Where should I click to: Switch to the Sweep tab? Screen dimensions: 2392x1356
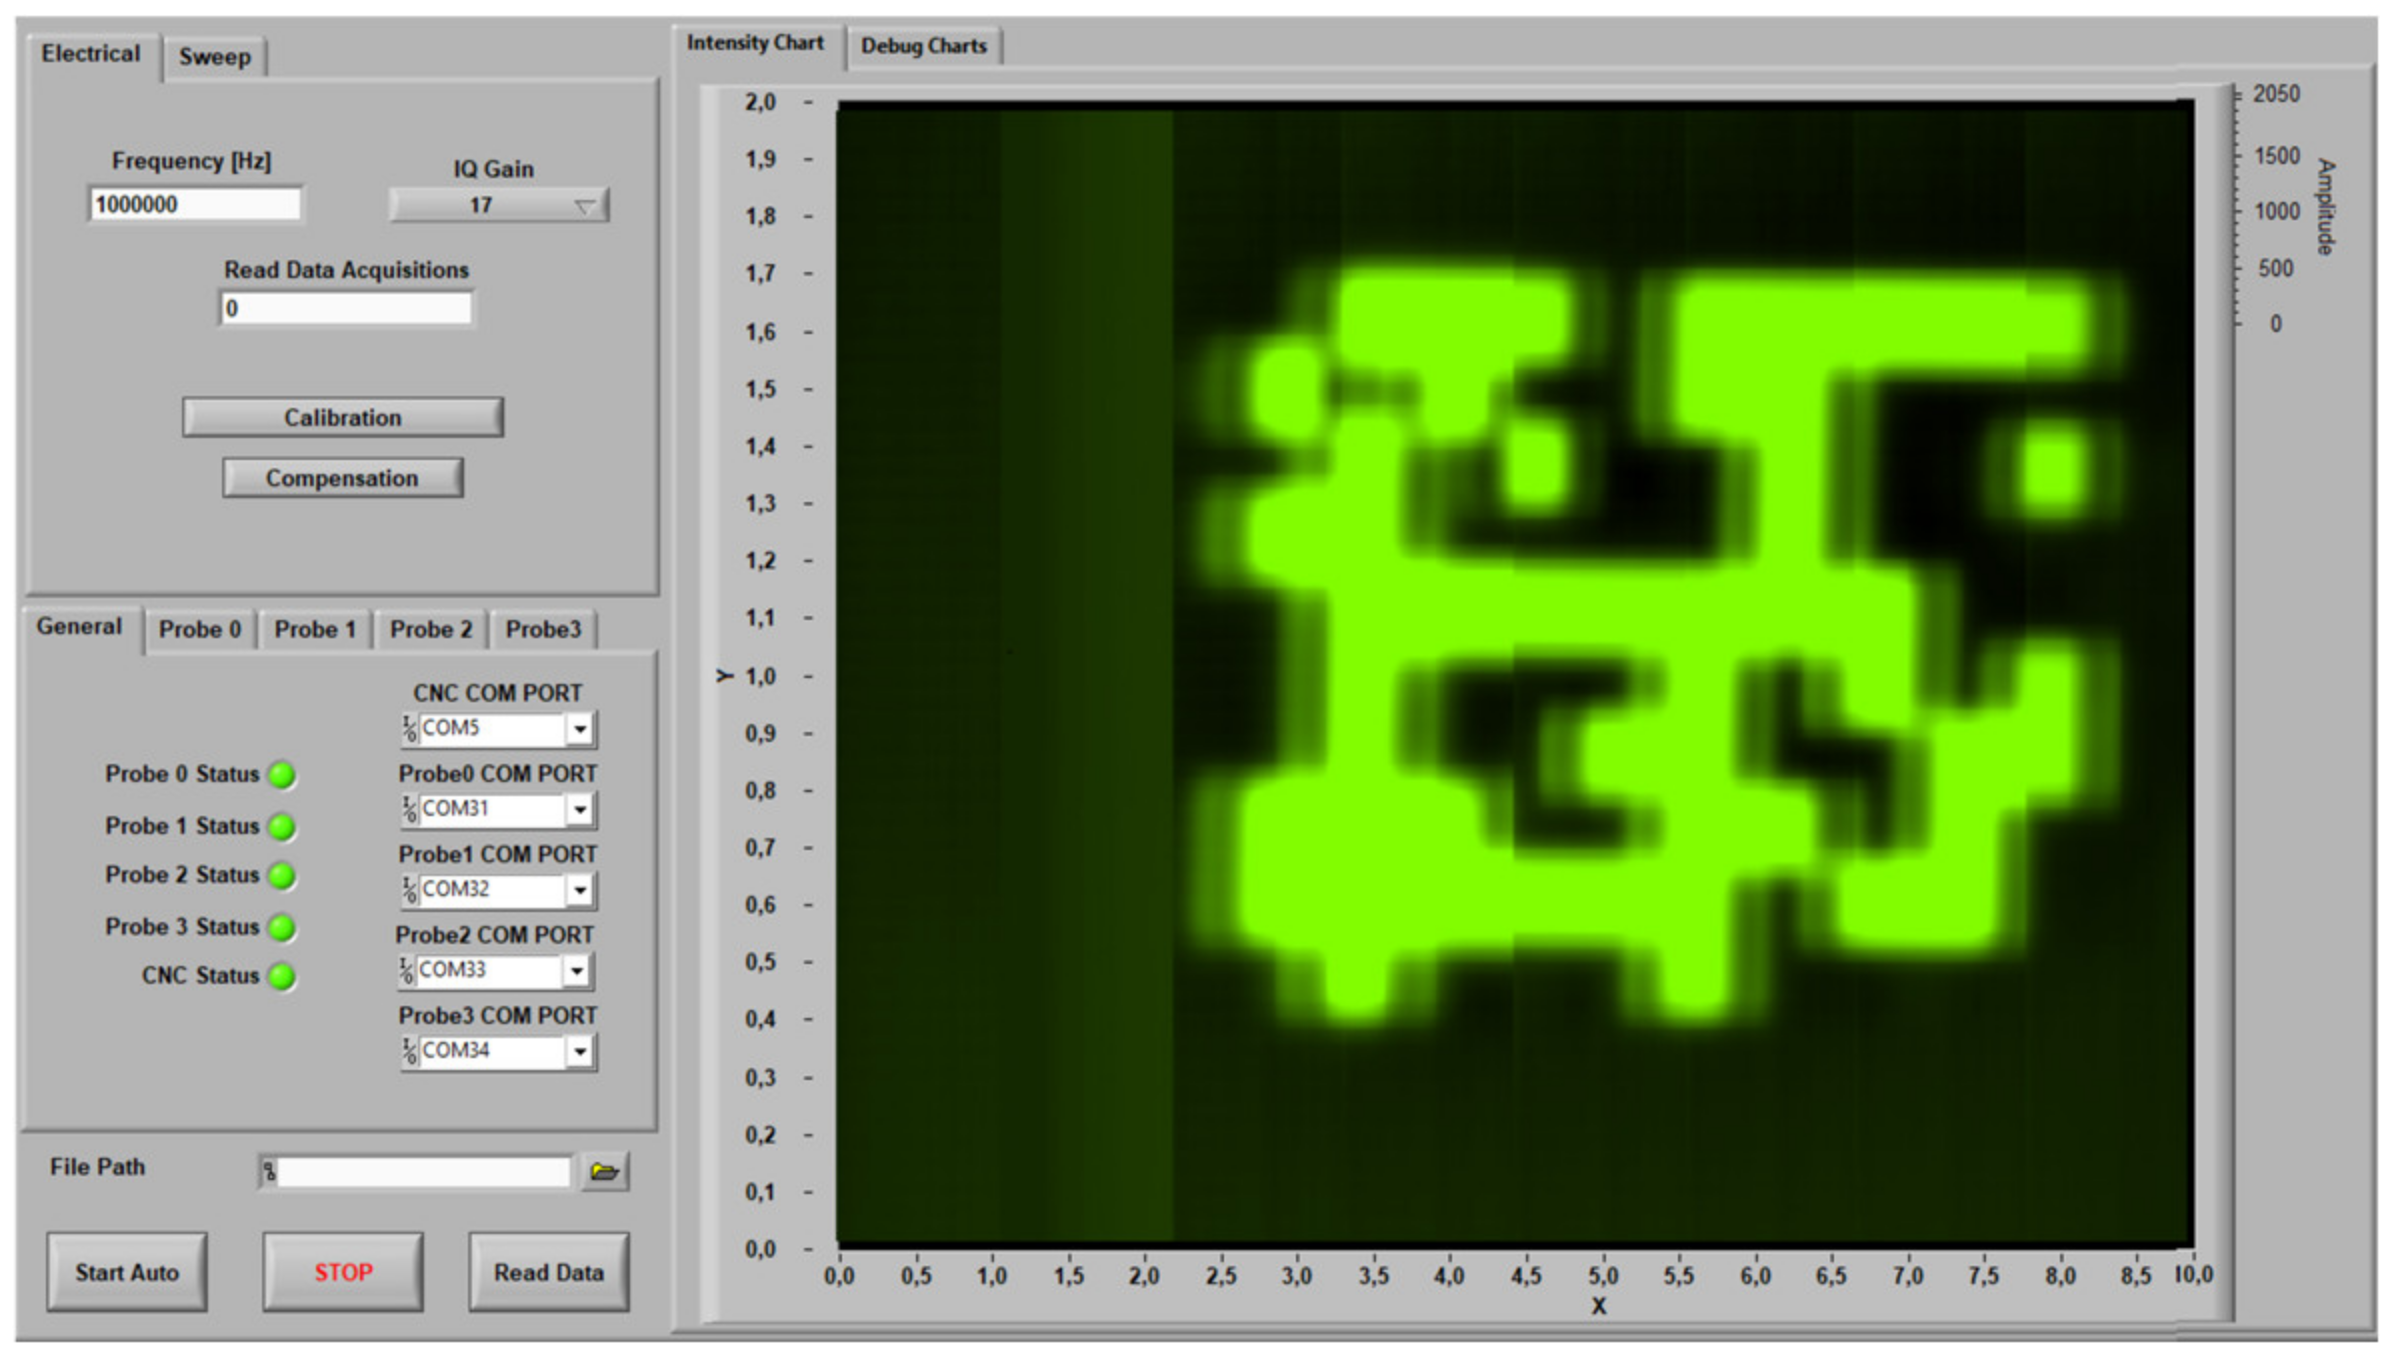click(214, 57)
